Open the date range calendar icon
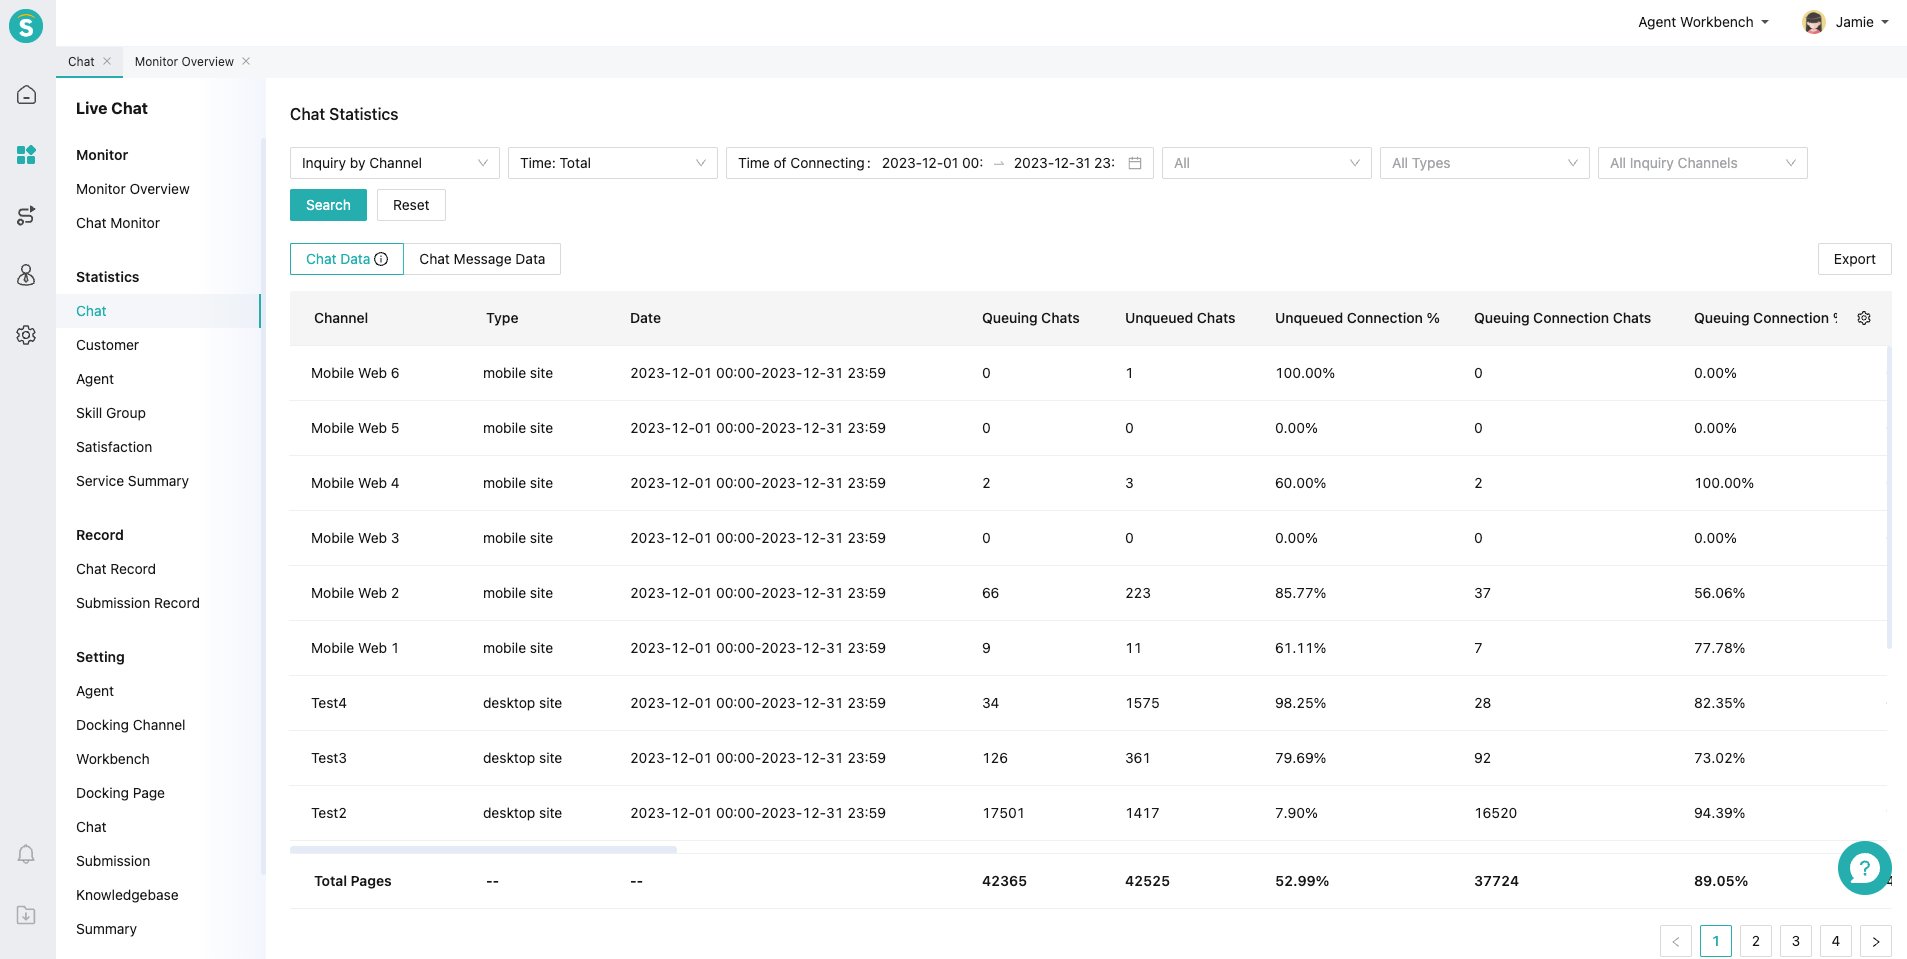The image size is (1907, 959). point(1135,163)
